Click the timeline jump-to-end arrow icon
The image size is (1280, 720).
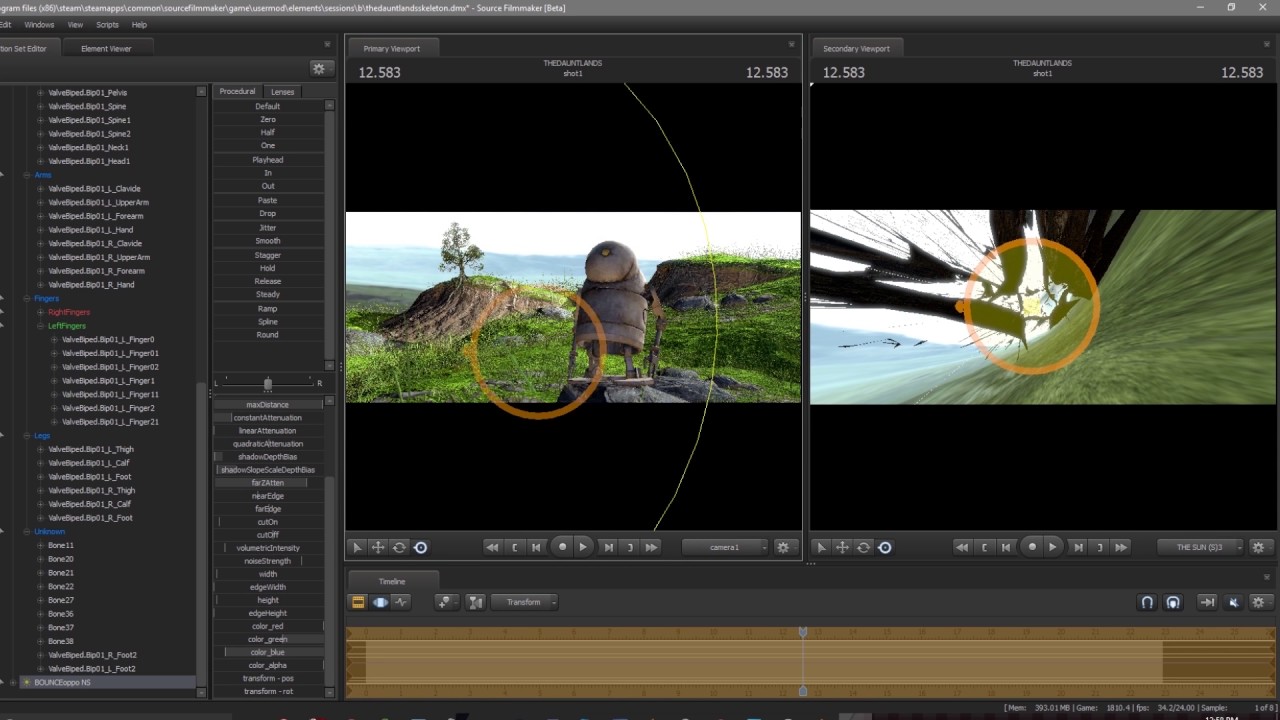tap(1207, 602)
